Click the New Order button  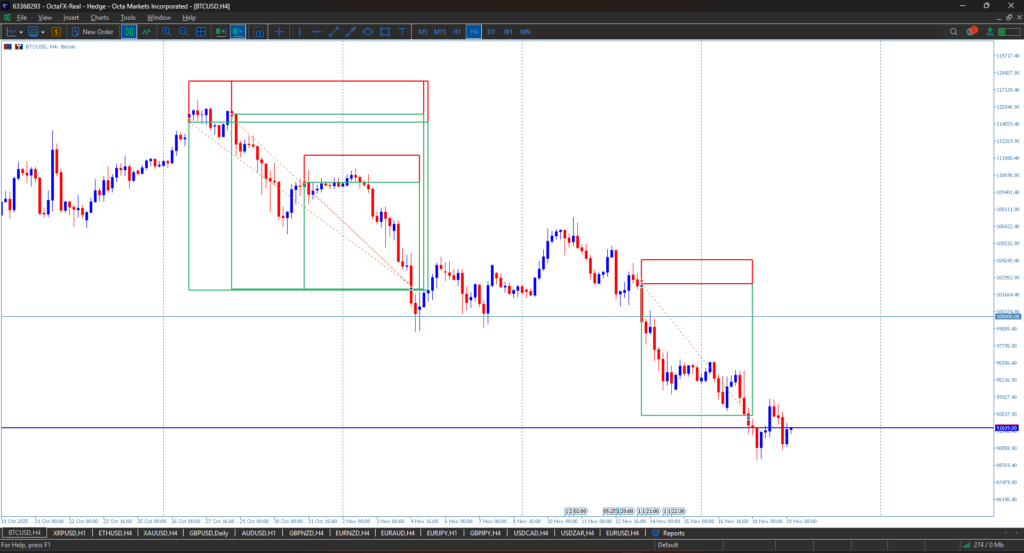point(92,32)
